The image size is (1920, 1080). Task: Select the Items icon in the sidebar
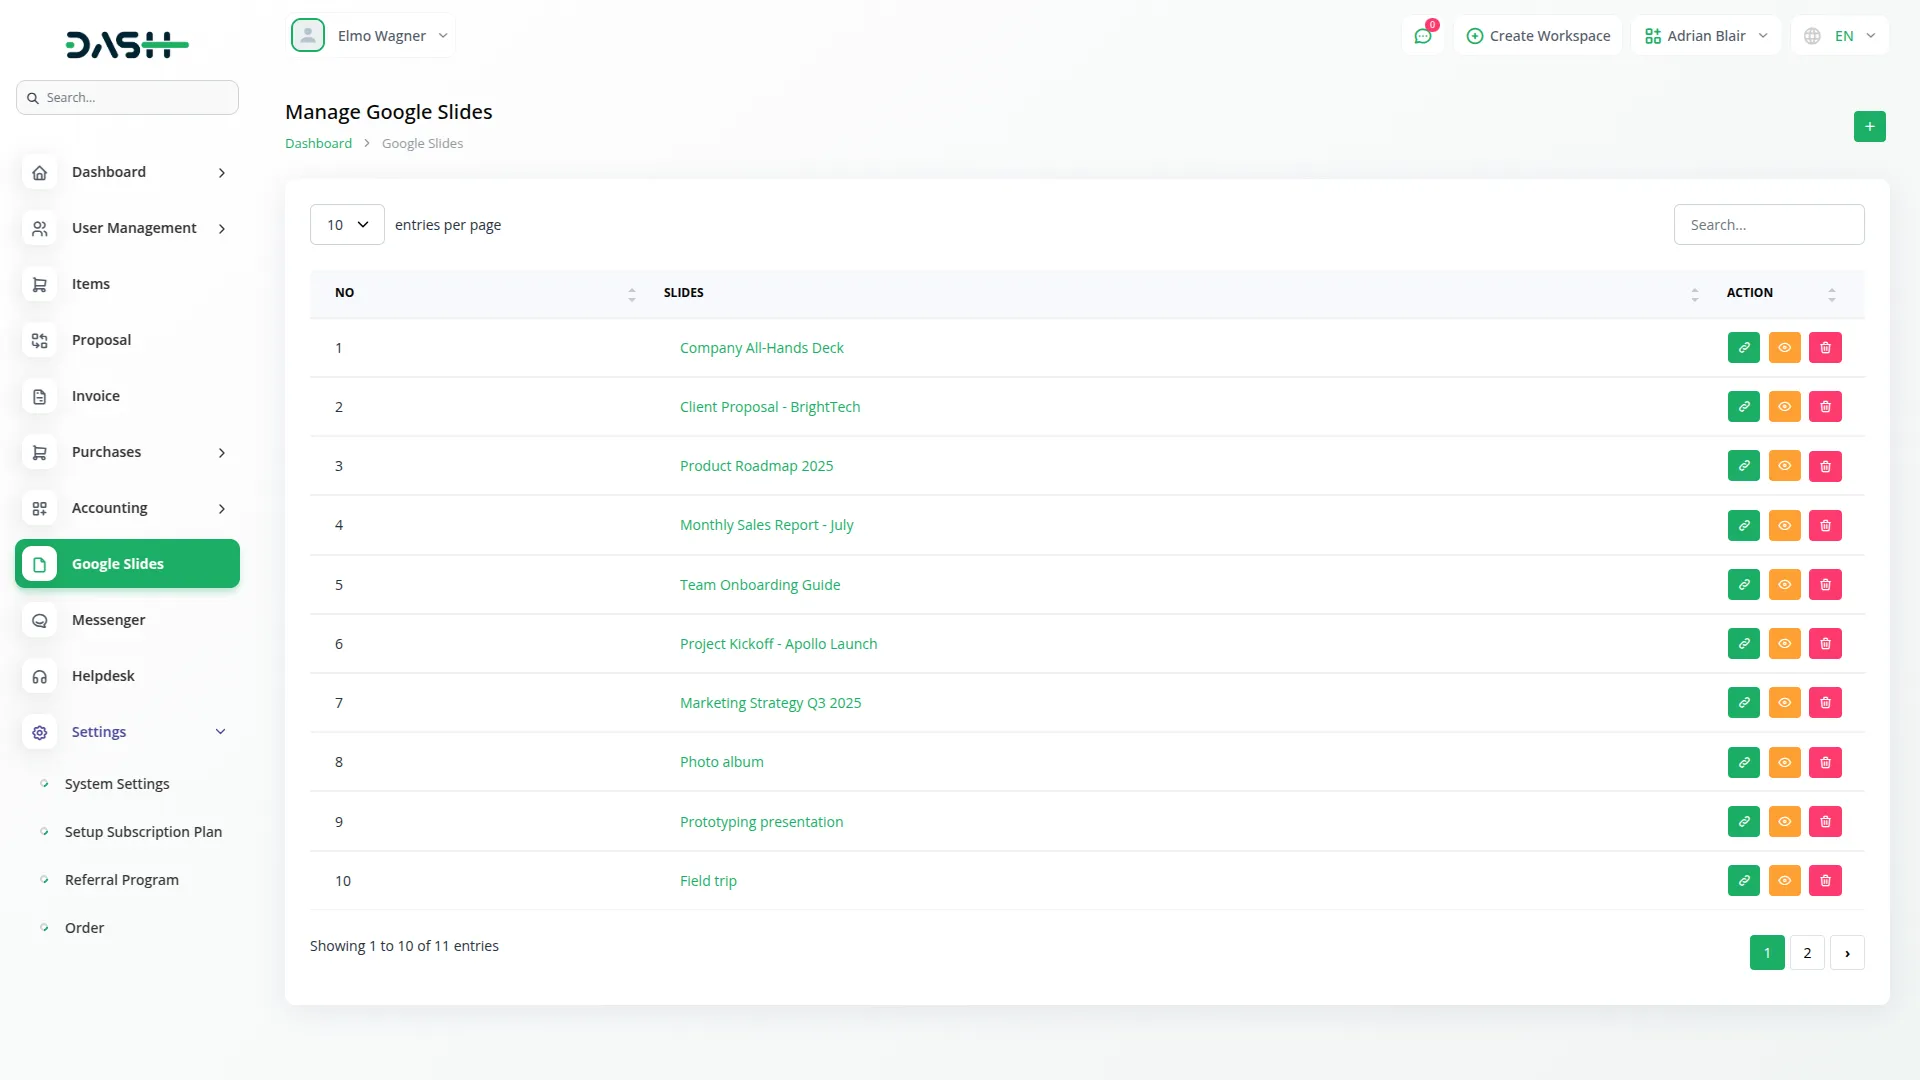pos(39,284)
